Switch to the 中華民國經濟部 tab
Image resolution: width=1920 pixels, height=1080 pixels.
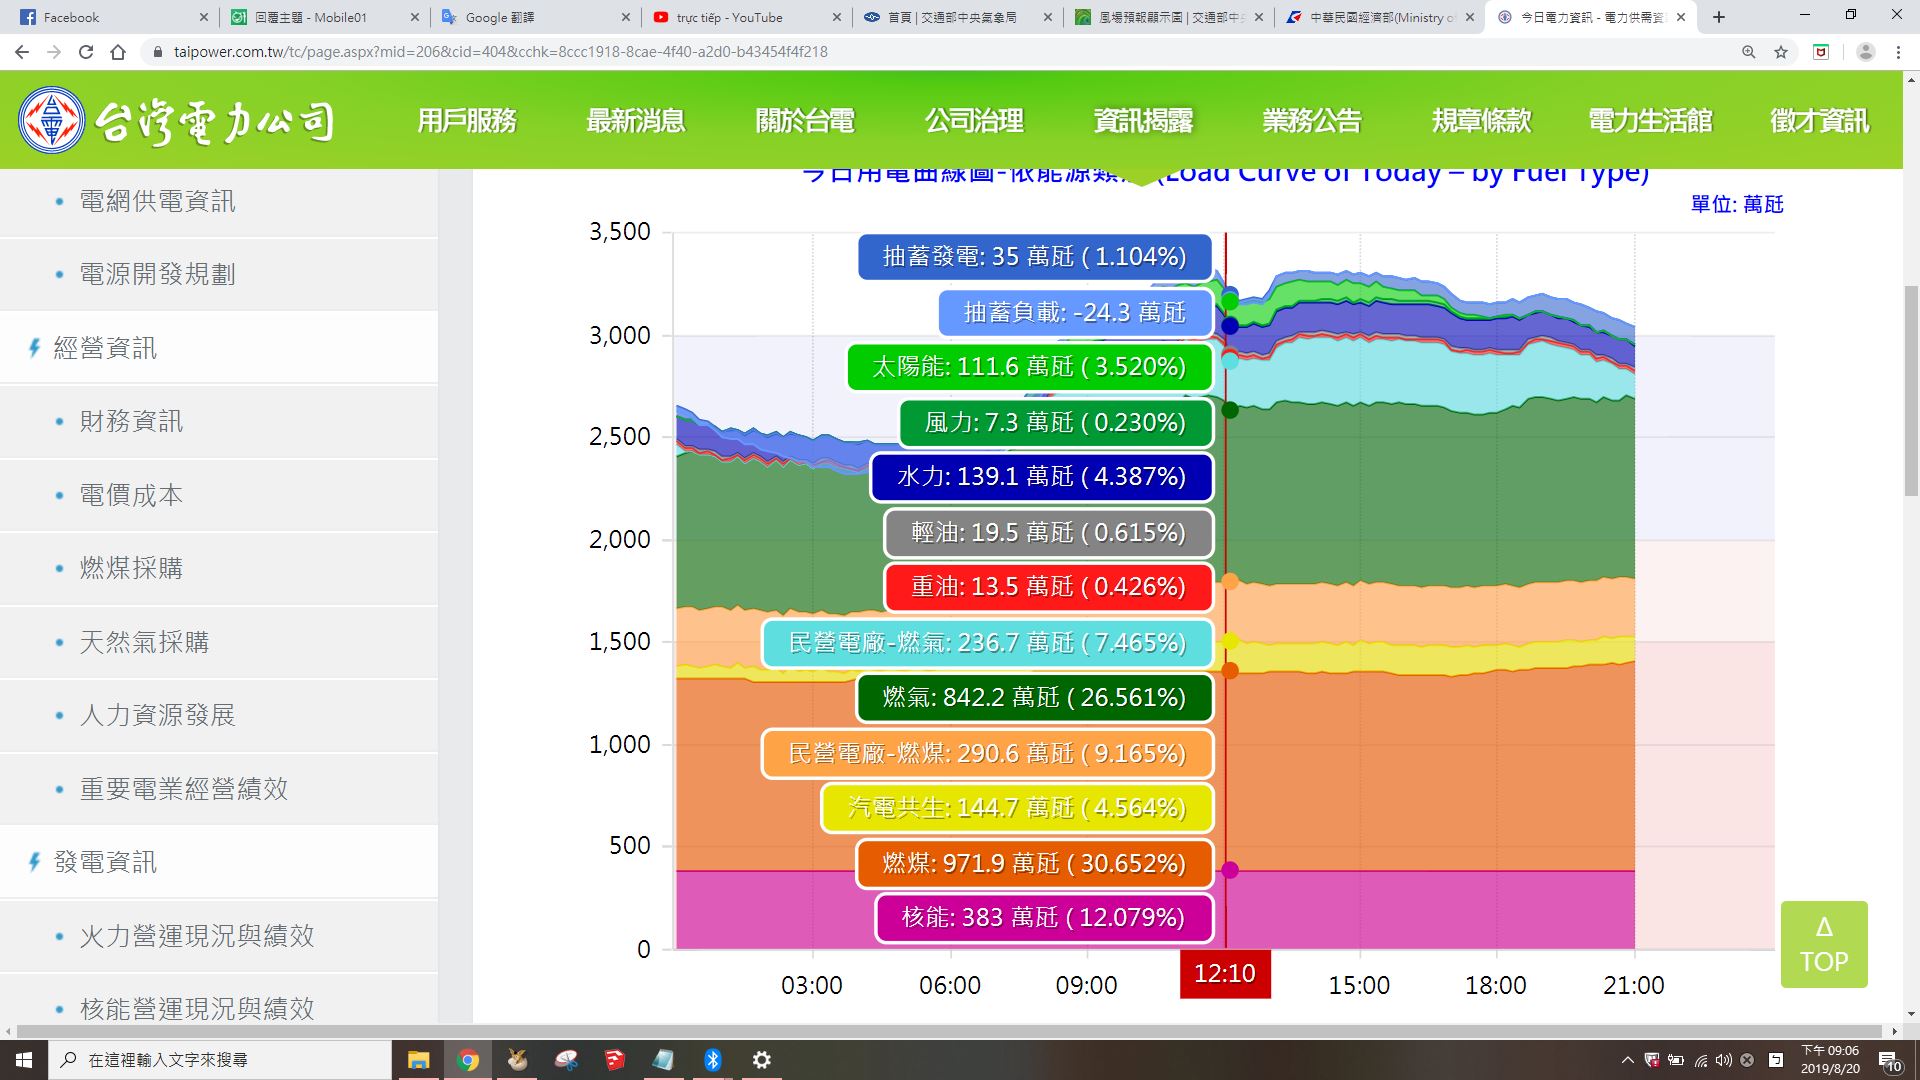click(1380, 17)
